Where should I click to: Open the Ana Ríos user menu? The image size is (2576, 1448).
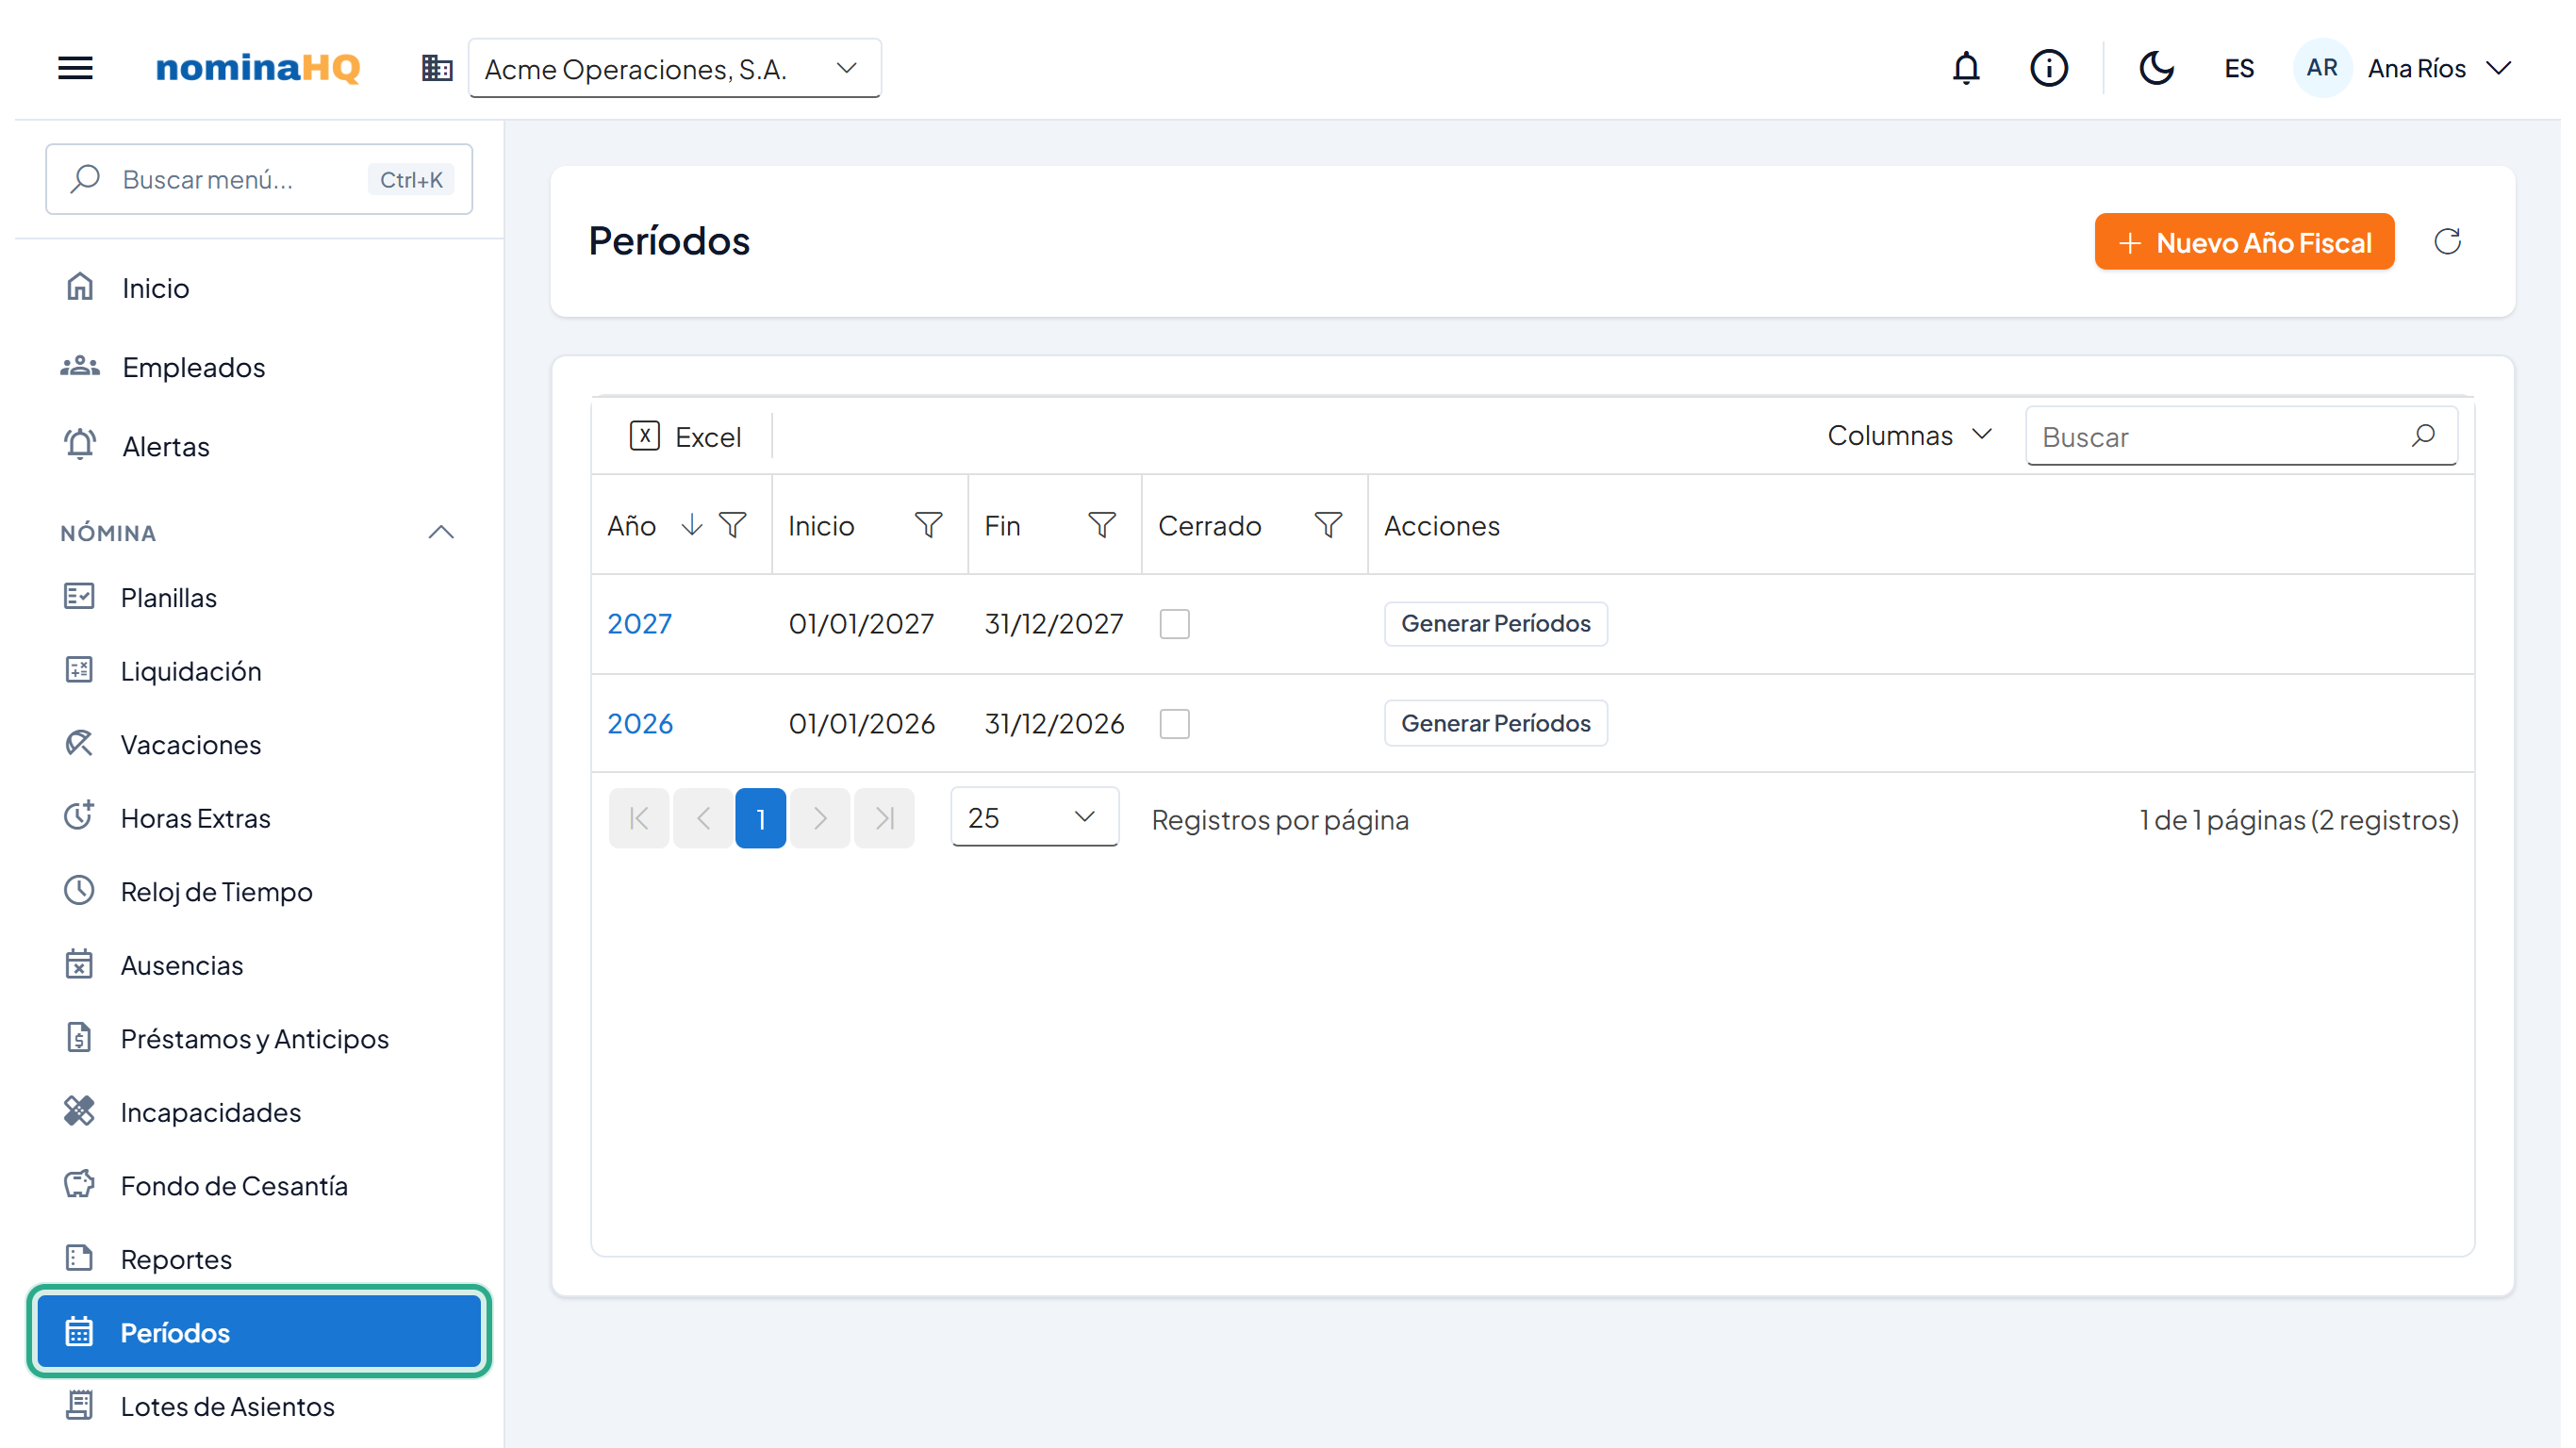tap(2402, 68)
